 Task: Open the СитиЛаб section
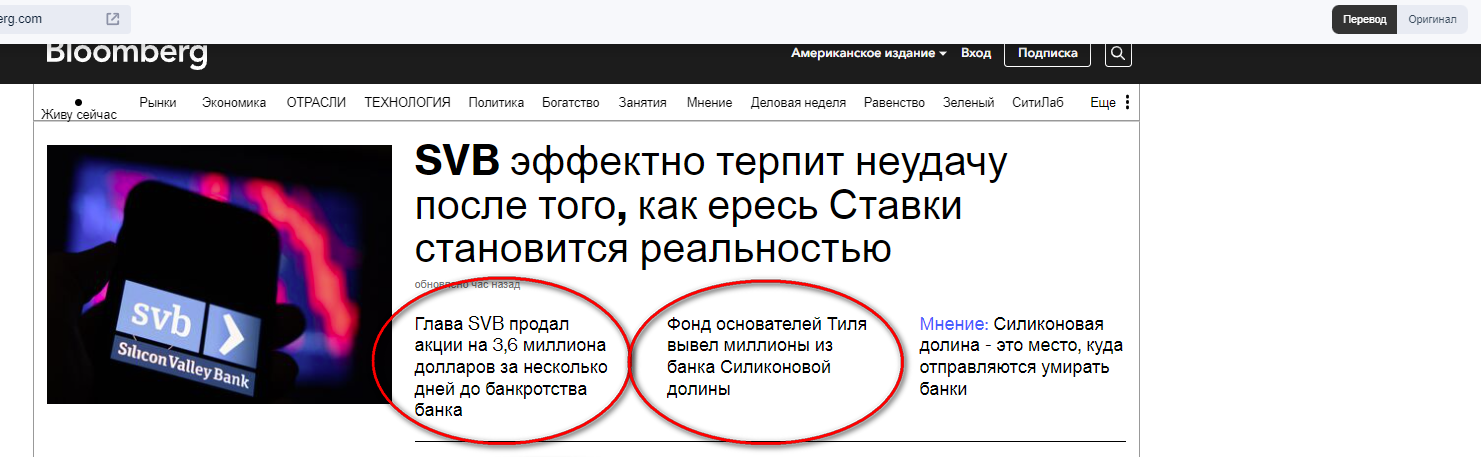click(x=1038, y=102)
